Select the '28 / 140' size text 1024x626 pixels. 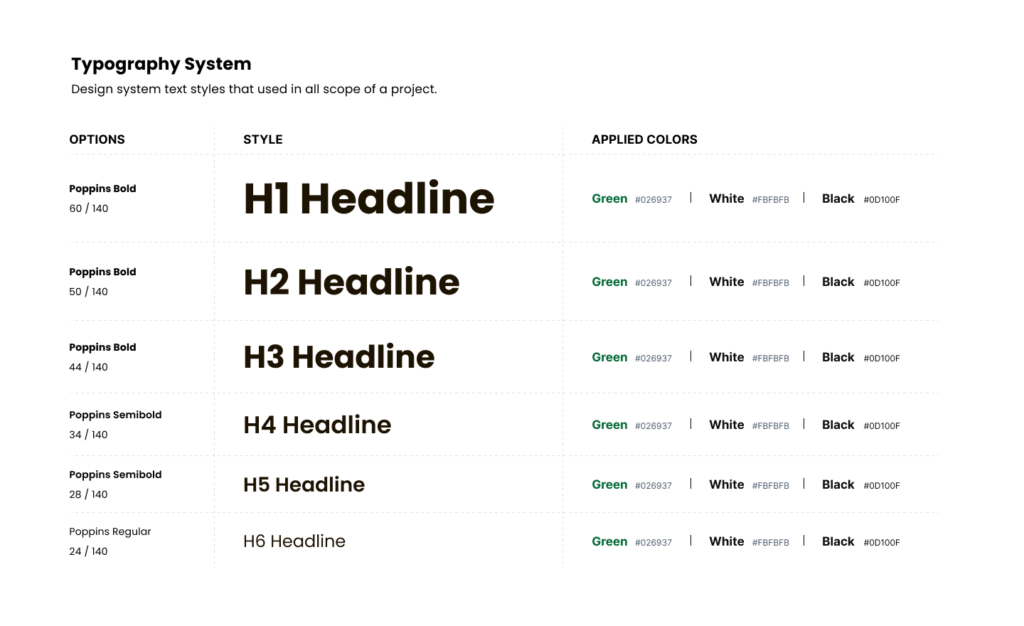click(x=89, y=494)
